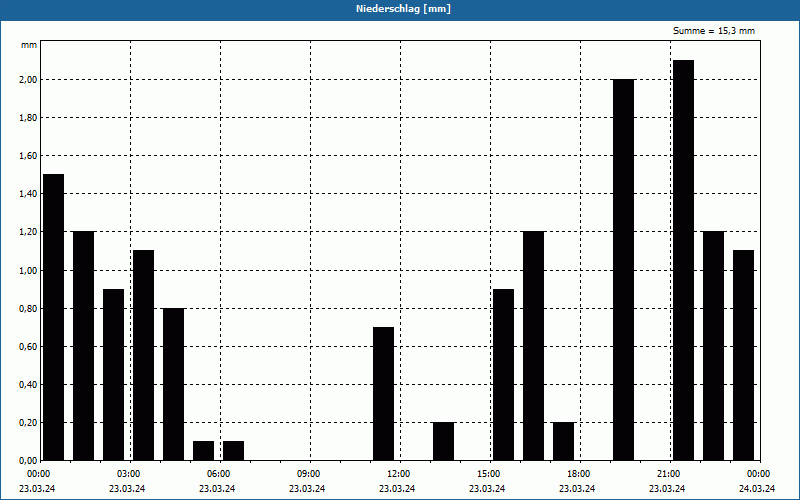This screenshot has height=500, width=800.
Task: Click the 0,00 y-axis label
Action: coord(28,461)
